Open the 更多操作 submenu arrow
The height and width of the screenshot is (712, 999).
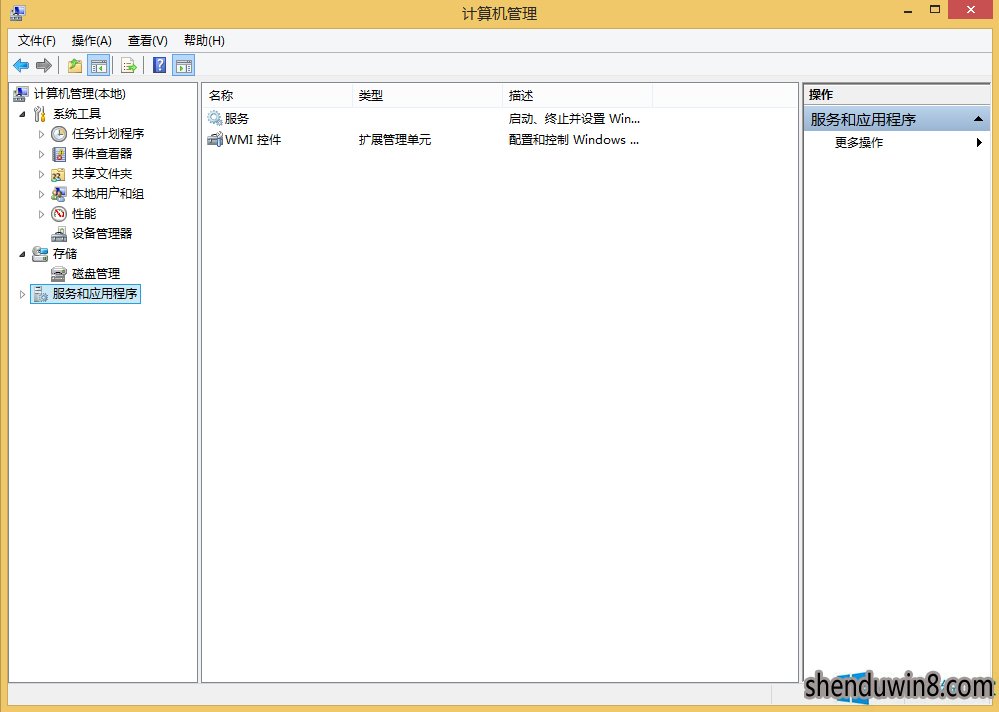(979, 143)
